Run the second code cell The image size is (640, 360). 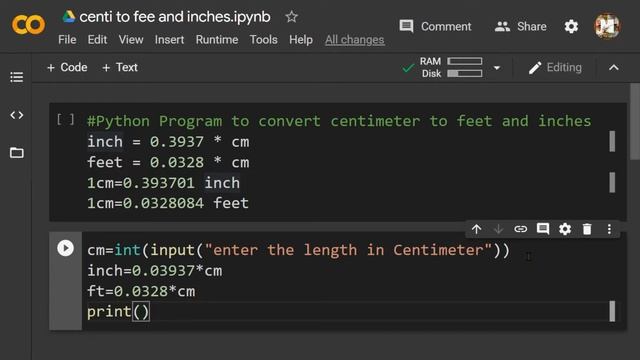coord(65,248)
